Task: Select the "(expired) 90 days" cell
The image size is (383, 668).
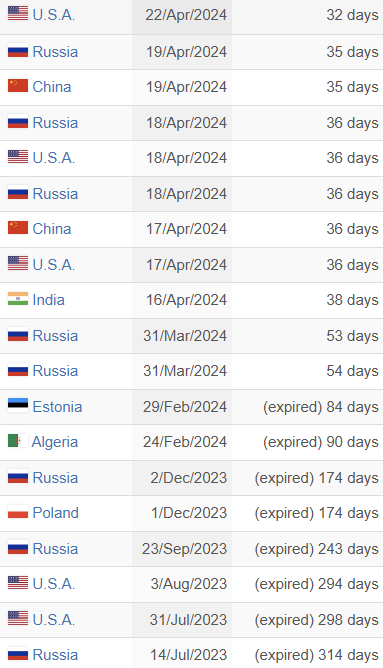Action: [x=308, y=442]
